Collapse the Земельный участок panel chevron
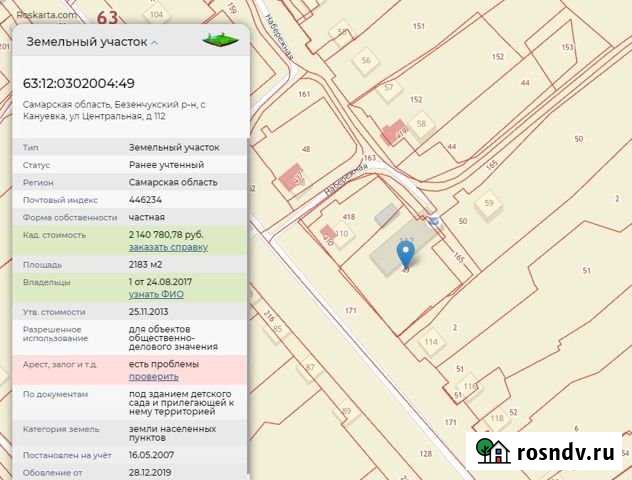This screenshot has height=480, width=632. coord(154,43)
